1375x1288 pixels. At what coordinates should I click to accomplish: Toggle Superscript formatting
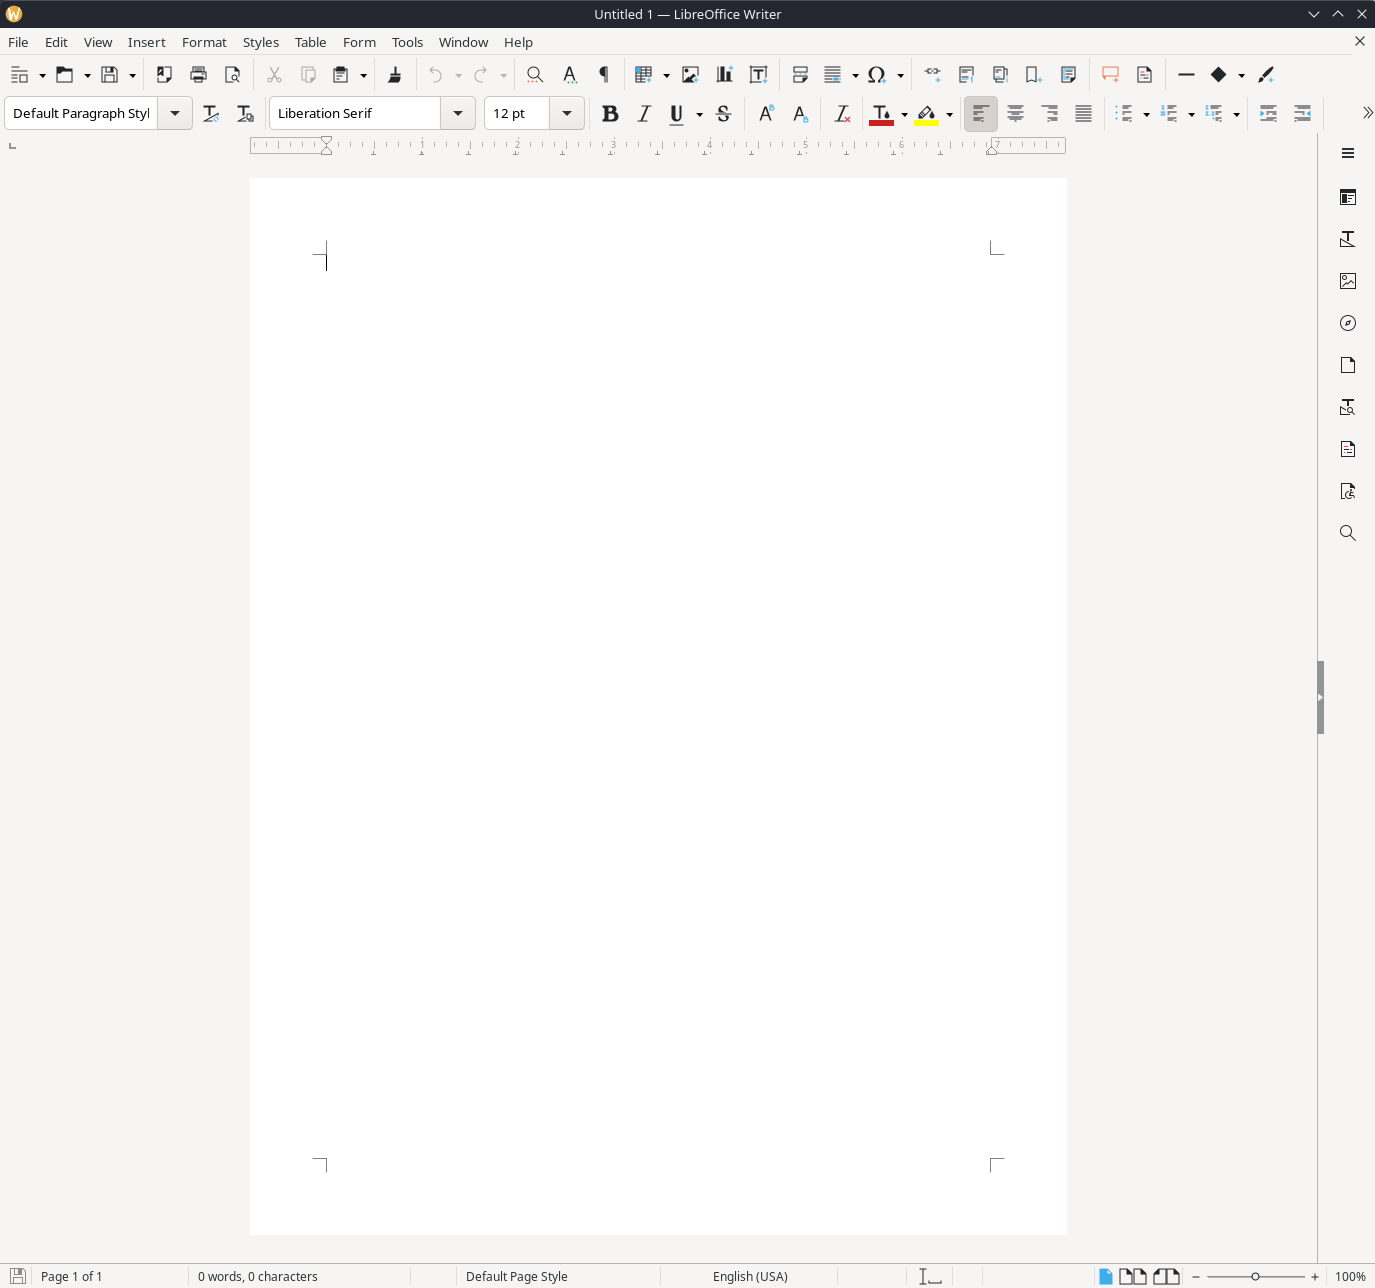tap(766, 114)
